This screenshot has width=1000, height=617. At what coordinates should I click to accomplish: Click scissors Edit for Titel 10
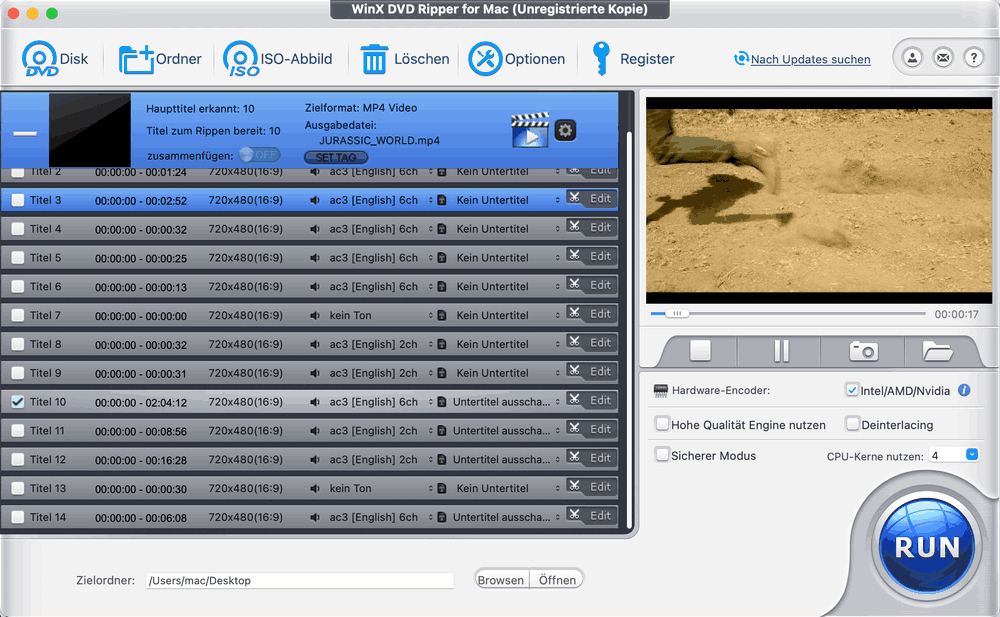[x=591, y=400]
